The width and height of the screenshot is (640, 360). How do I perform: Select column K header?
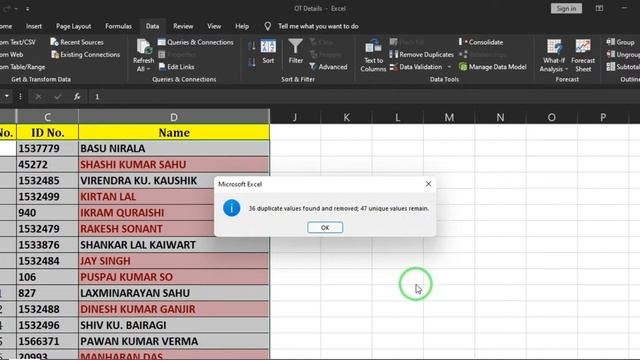click(347, 118)
